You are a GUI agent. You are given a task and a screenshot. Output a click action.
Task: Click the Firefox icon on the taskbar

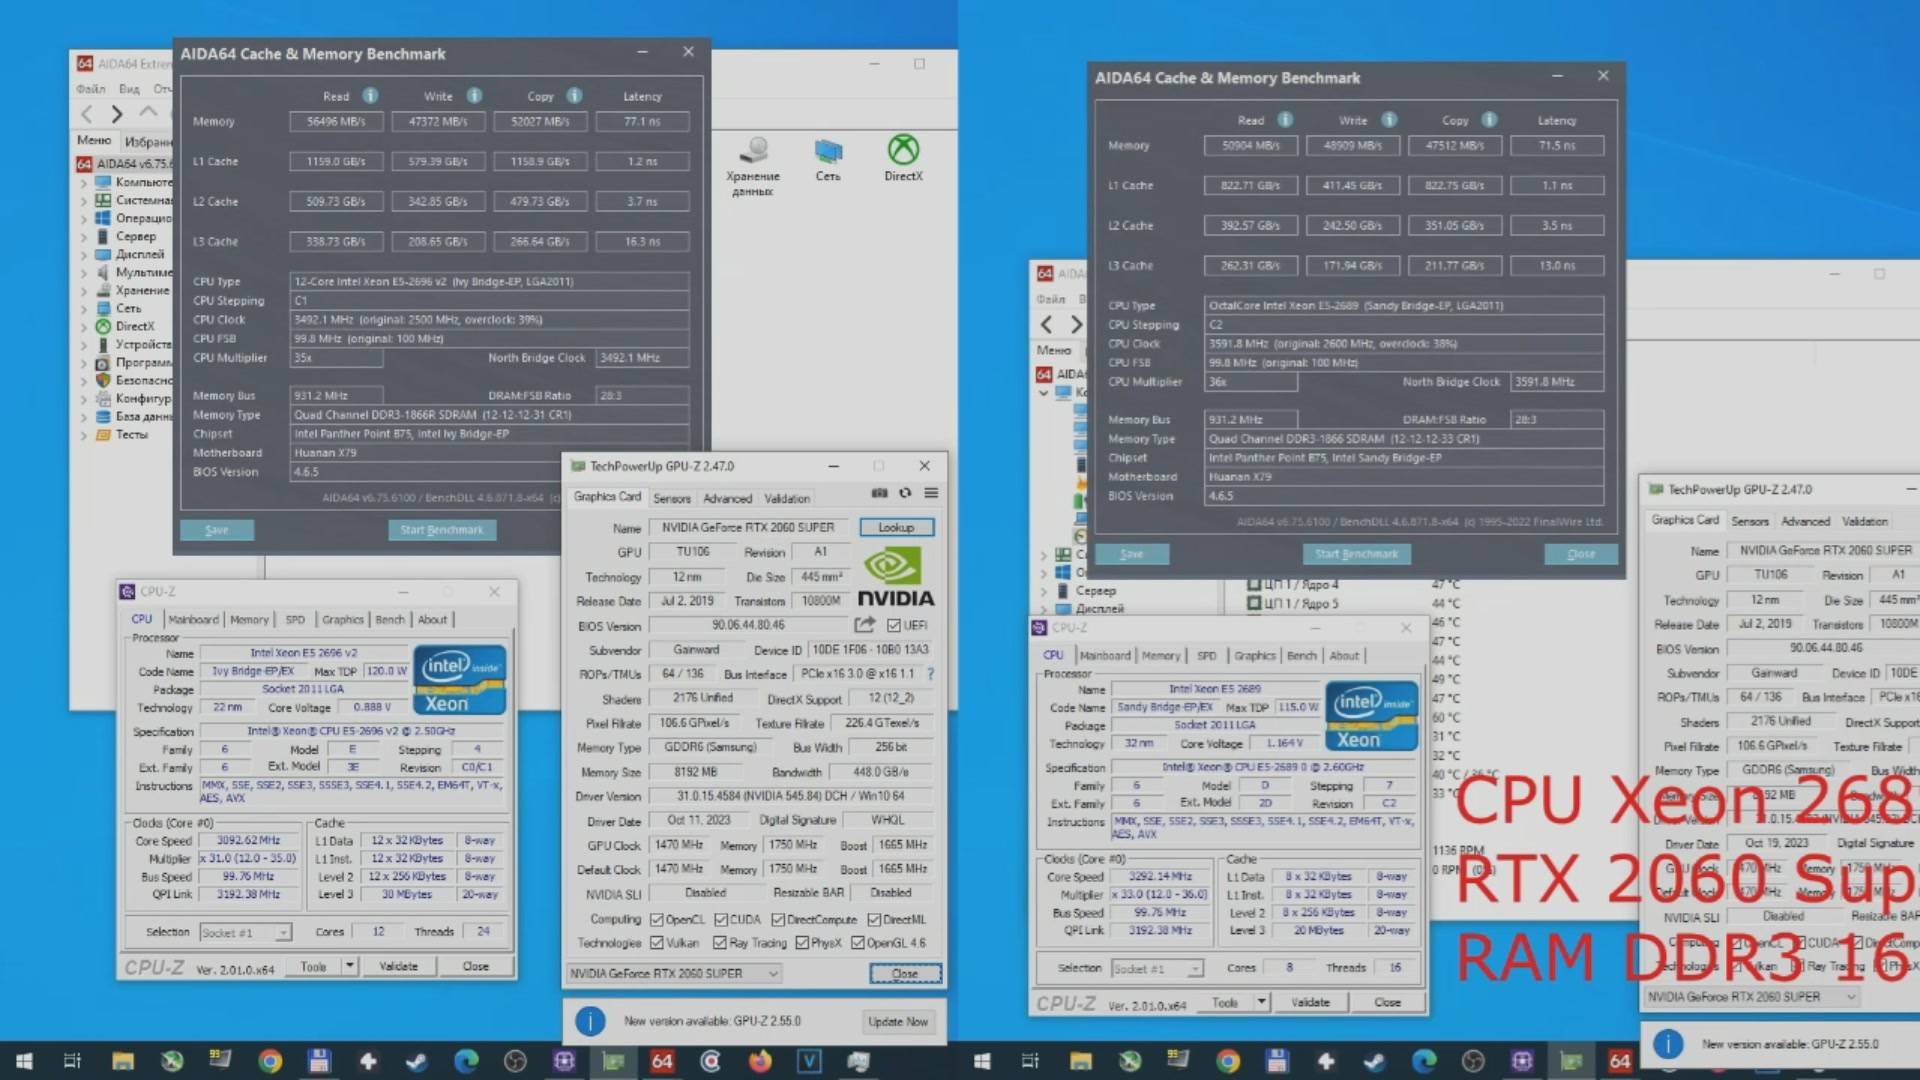pyautogui.click(x=760, y=1060)
